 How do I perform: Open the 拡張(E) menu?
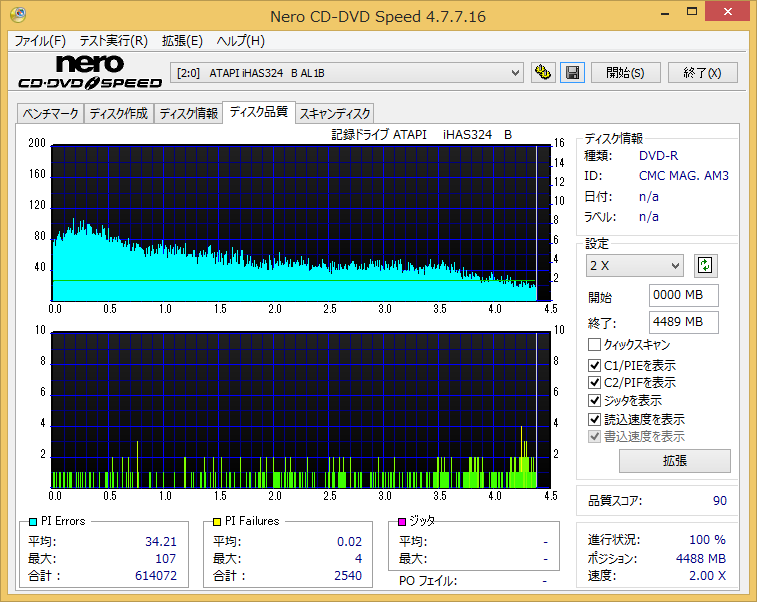(182, 41)
